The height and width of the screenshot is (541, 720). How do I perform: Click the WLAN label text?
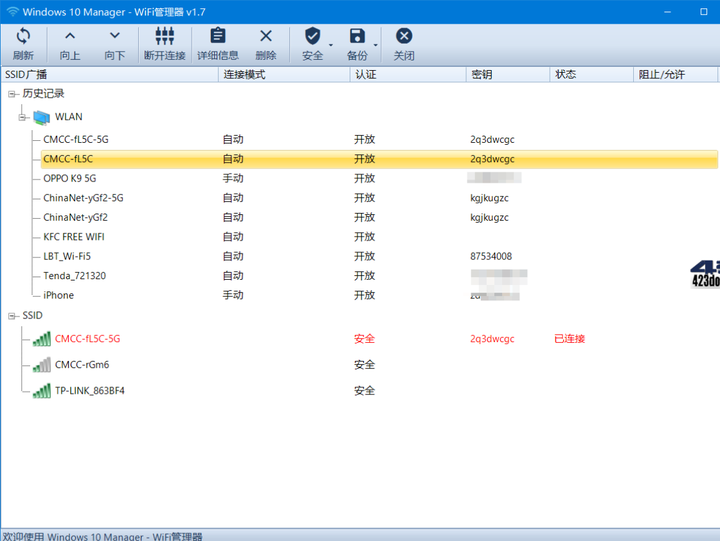69,117
